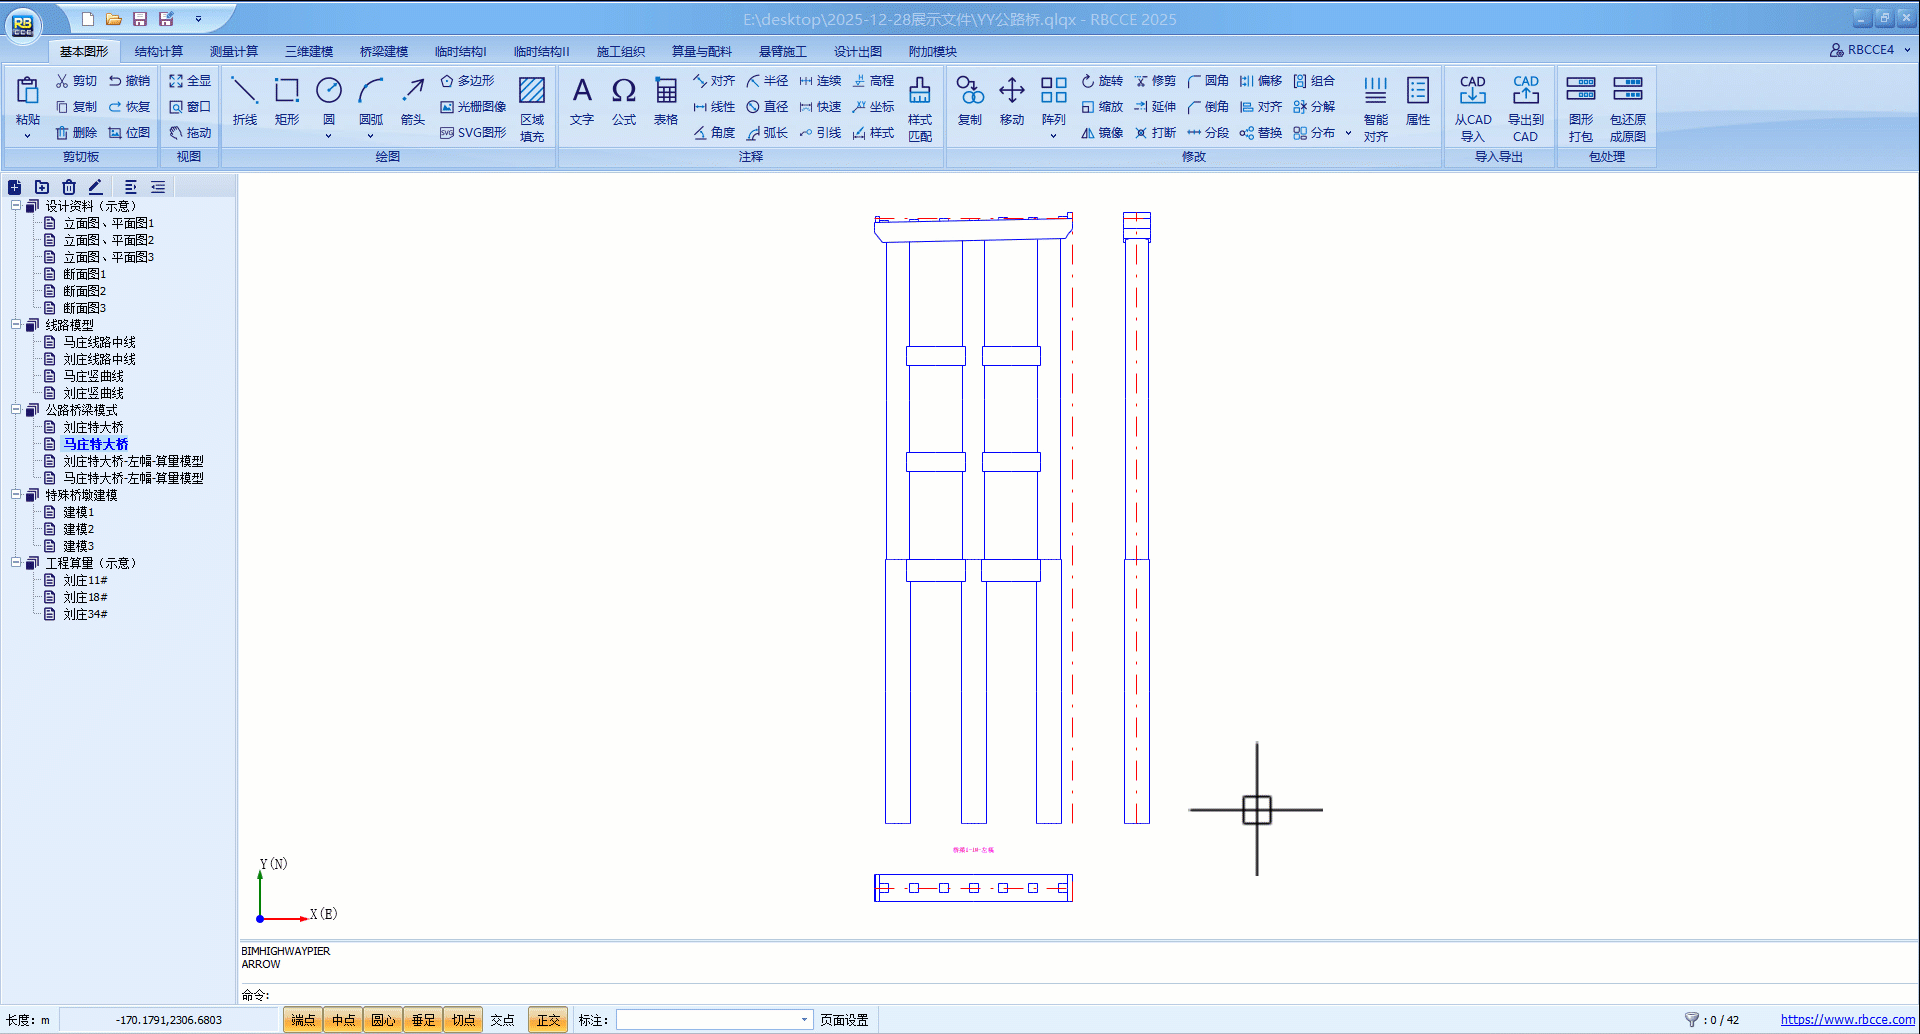Toggle the 端点 endpoint snap
This screenshot has width=1920, height=1034.
pyautogui.click(x=303, y=1020)
